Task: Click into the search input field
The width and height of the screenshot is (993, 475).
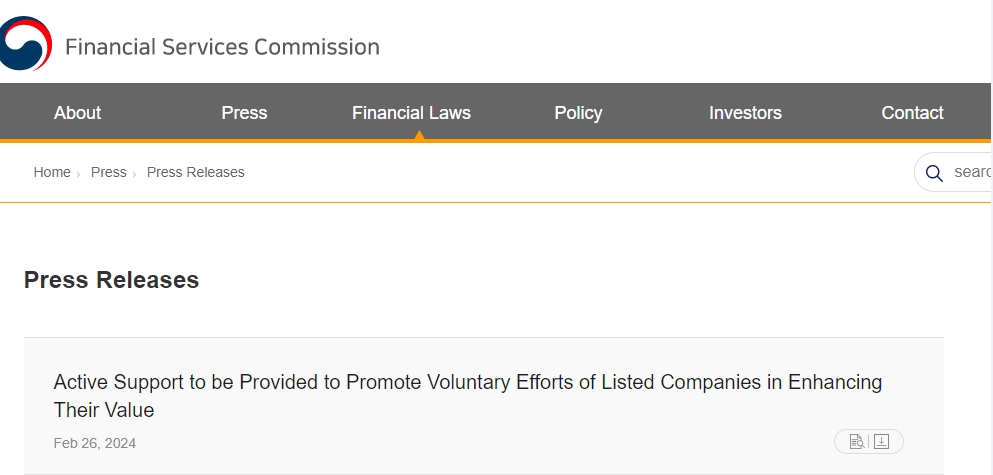Action: pyautogui.click(x=971, y=172)
